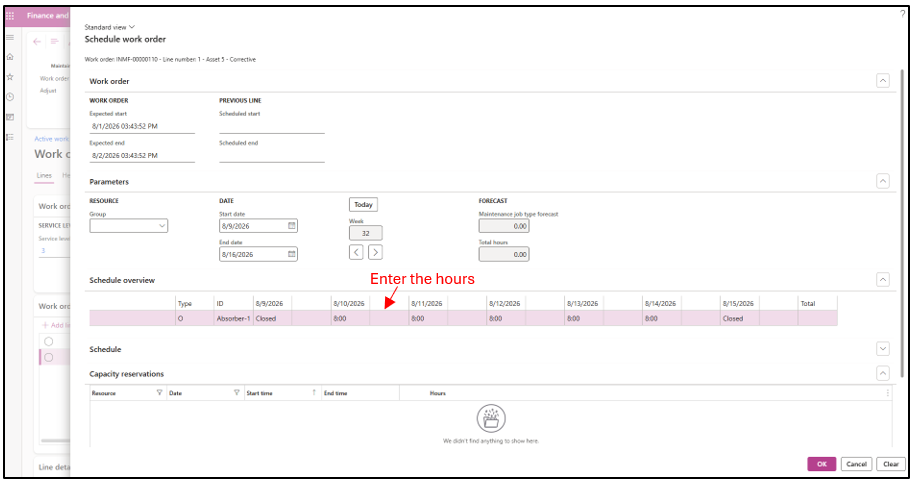Screen dimensions: 913x481
Task: Click the Cancel button
Action: pyautogui.click(x=856, y=464)
